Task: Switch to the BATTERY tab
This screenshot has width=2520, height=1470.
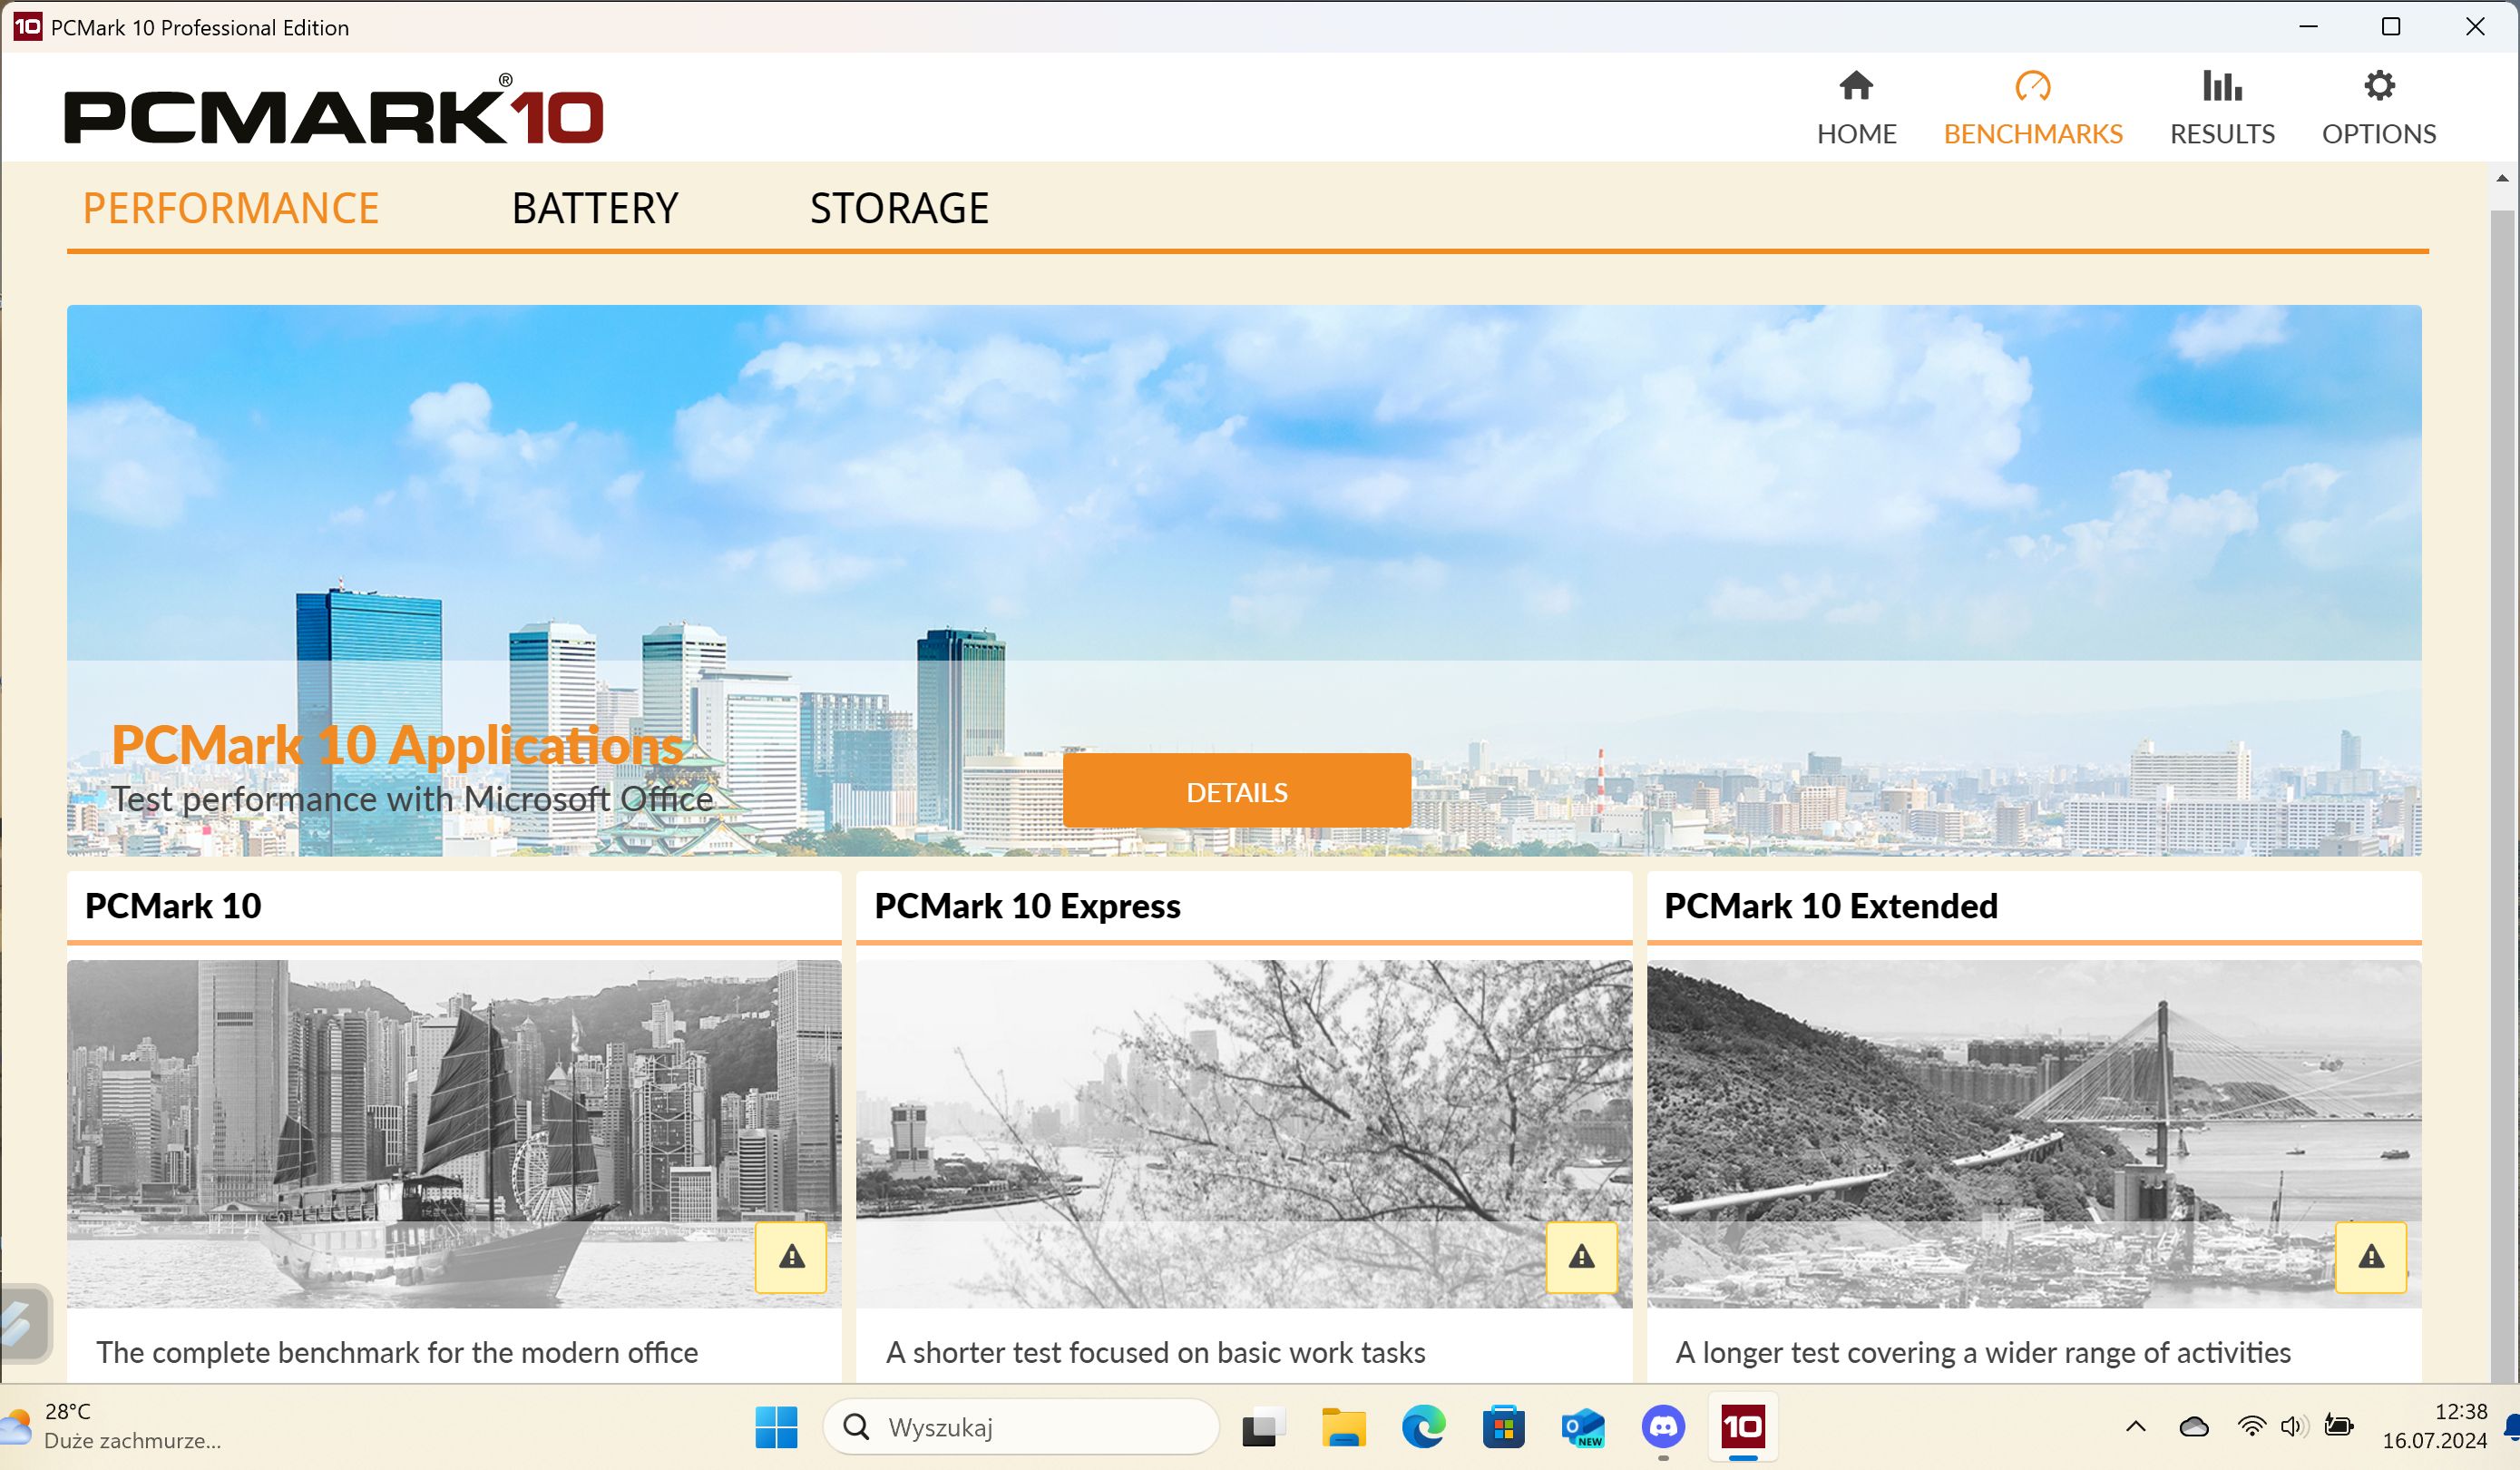Action: pos(595,209)
